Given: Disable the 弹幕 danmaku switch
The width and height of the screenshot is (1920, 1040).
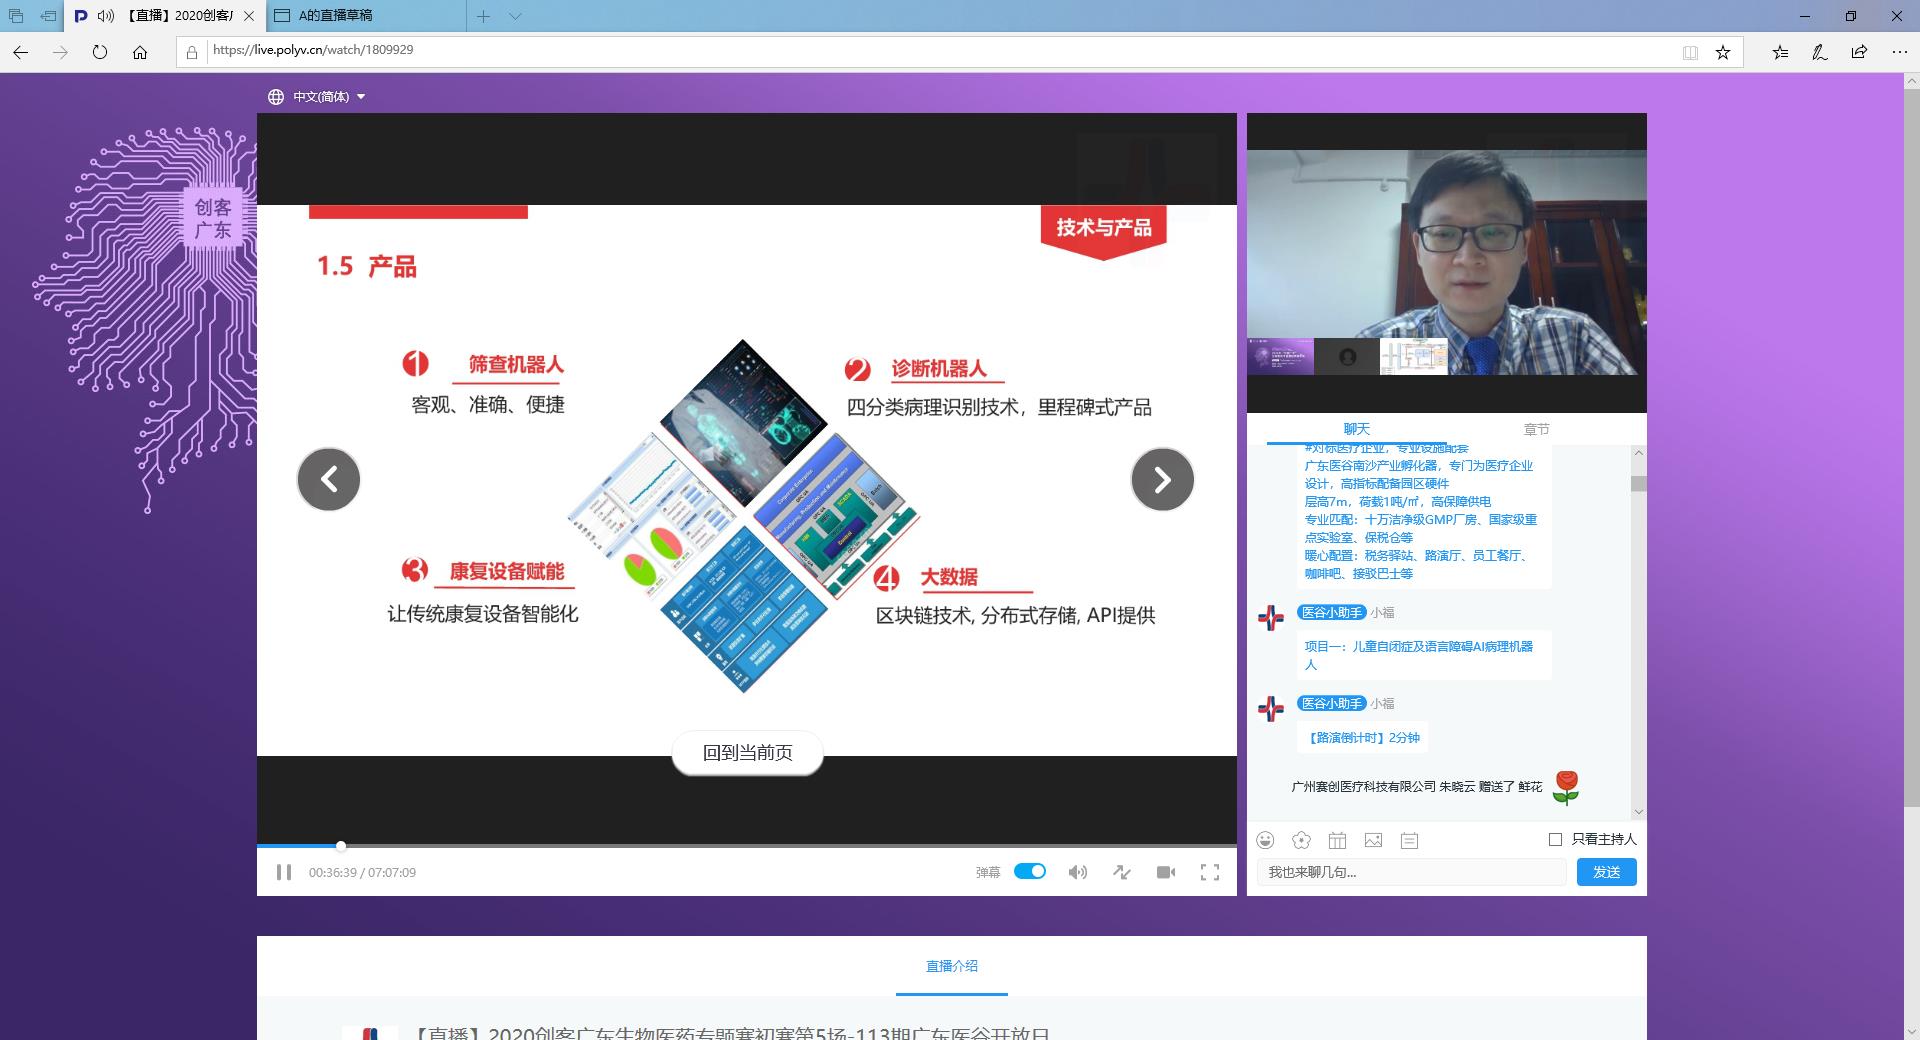Looking at the screenshot, I should tap(1031, 871).
